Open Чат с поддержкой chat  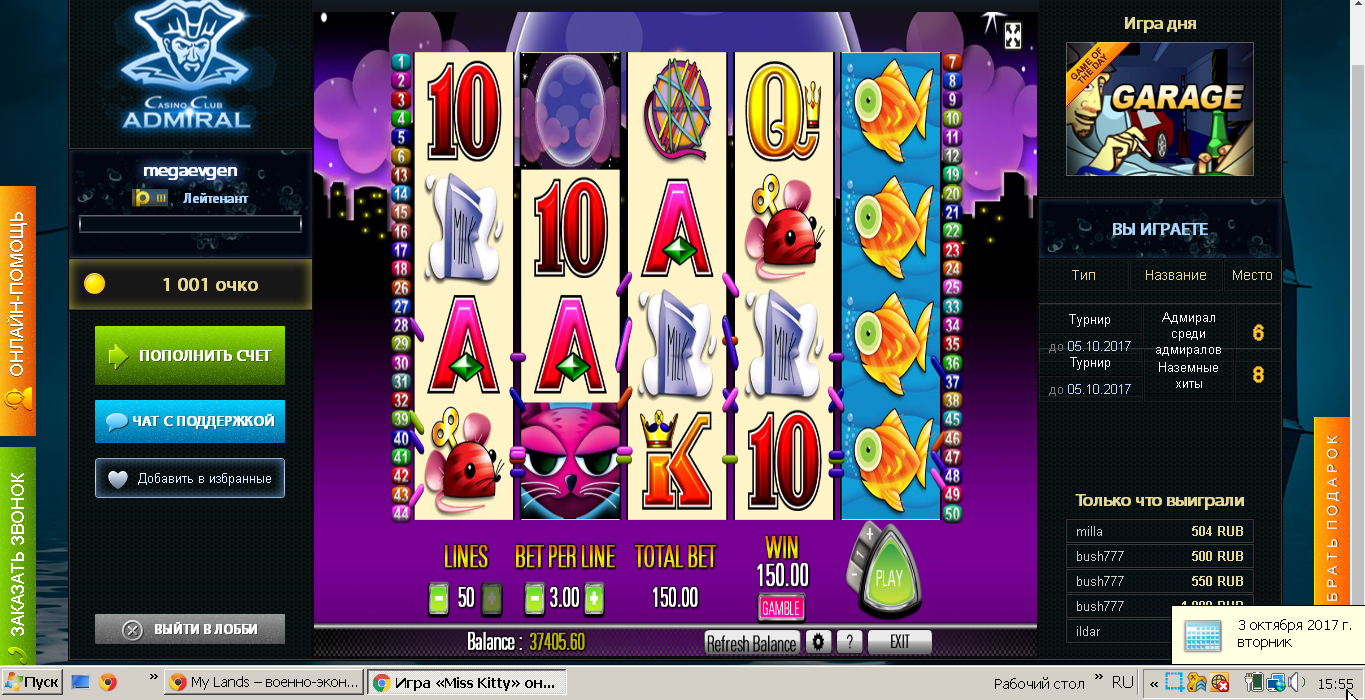pos(190,421)
